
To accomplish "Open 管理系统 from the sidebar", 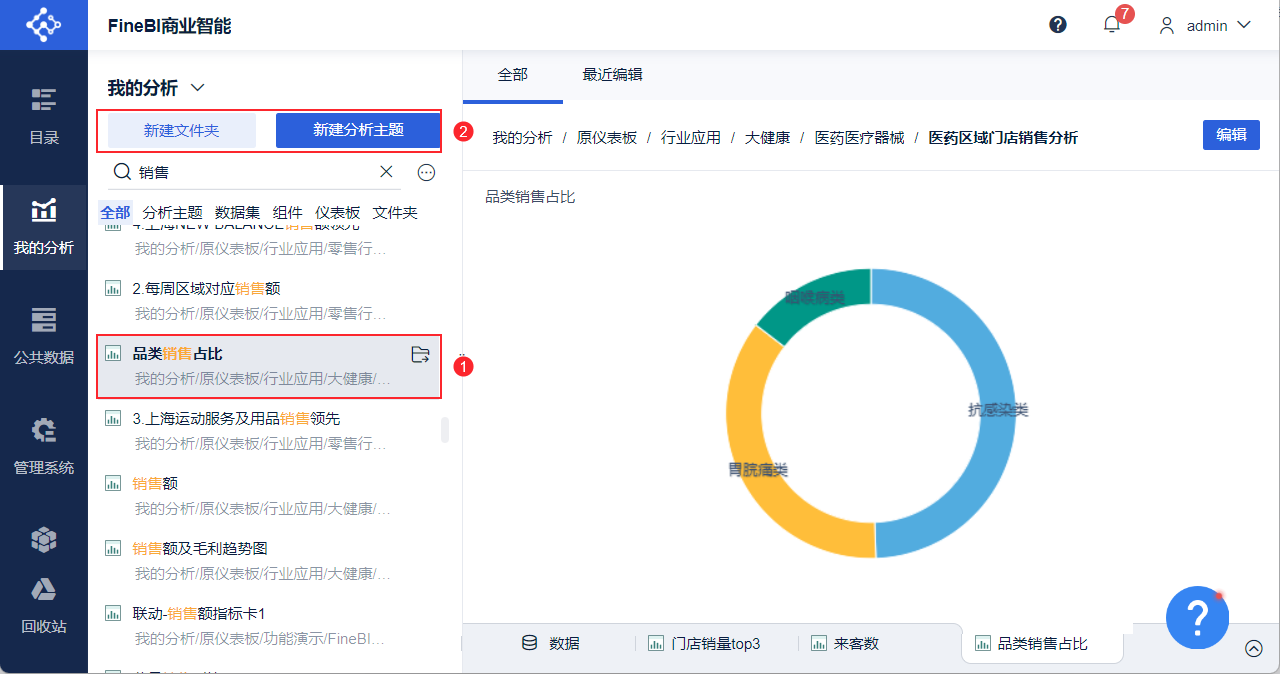I will tap(44, 446).
